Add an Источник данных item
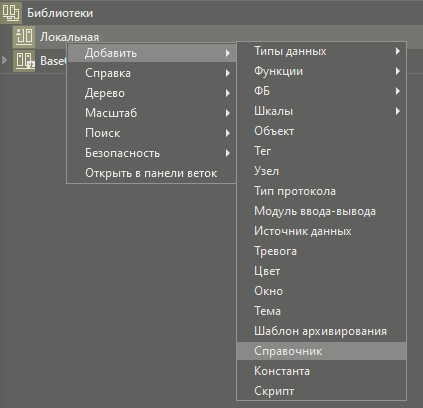 click(322, 231)
